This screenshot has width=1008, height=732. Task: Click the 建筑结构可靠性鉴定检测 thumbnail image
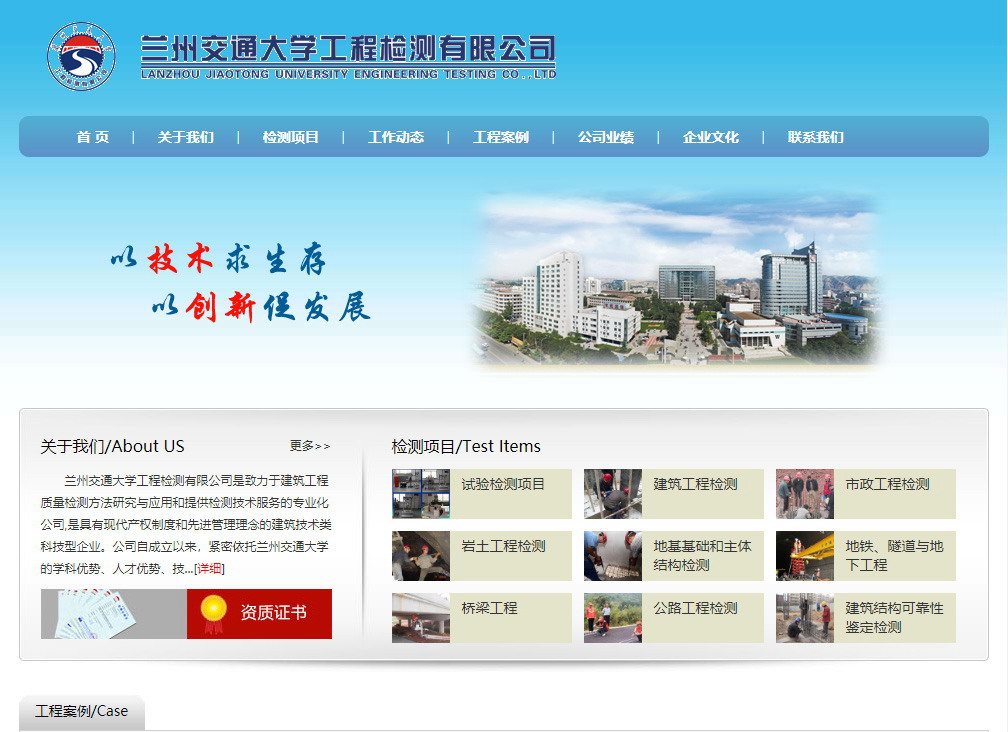click(x=805, y=618)
